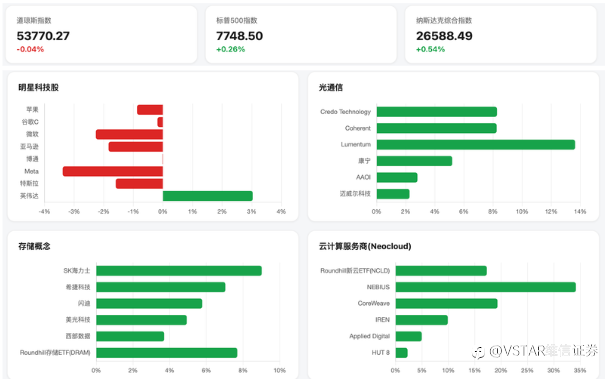Select the red bar for 特斯拉
Image resolution: width=605 pixels, height=379 pixels.
139,184
